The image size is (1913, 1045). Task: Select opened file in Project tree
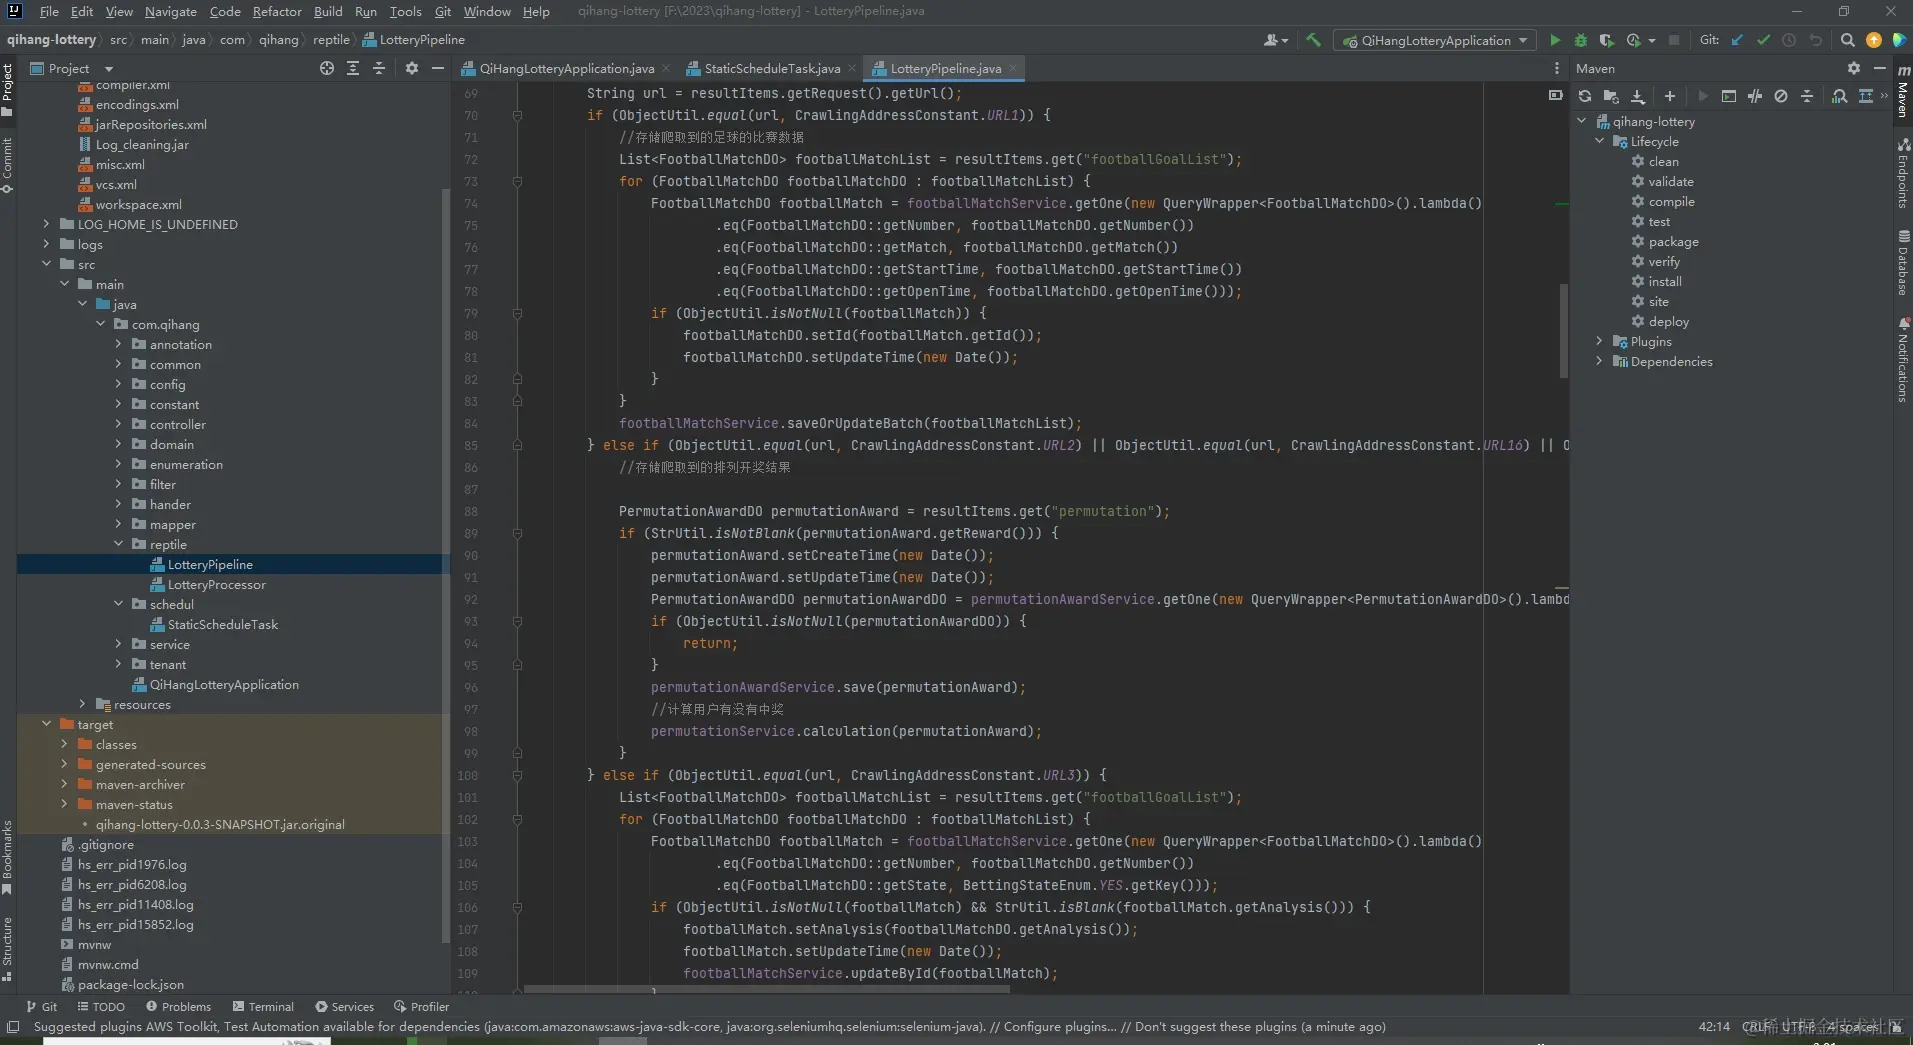point(326,68)
